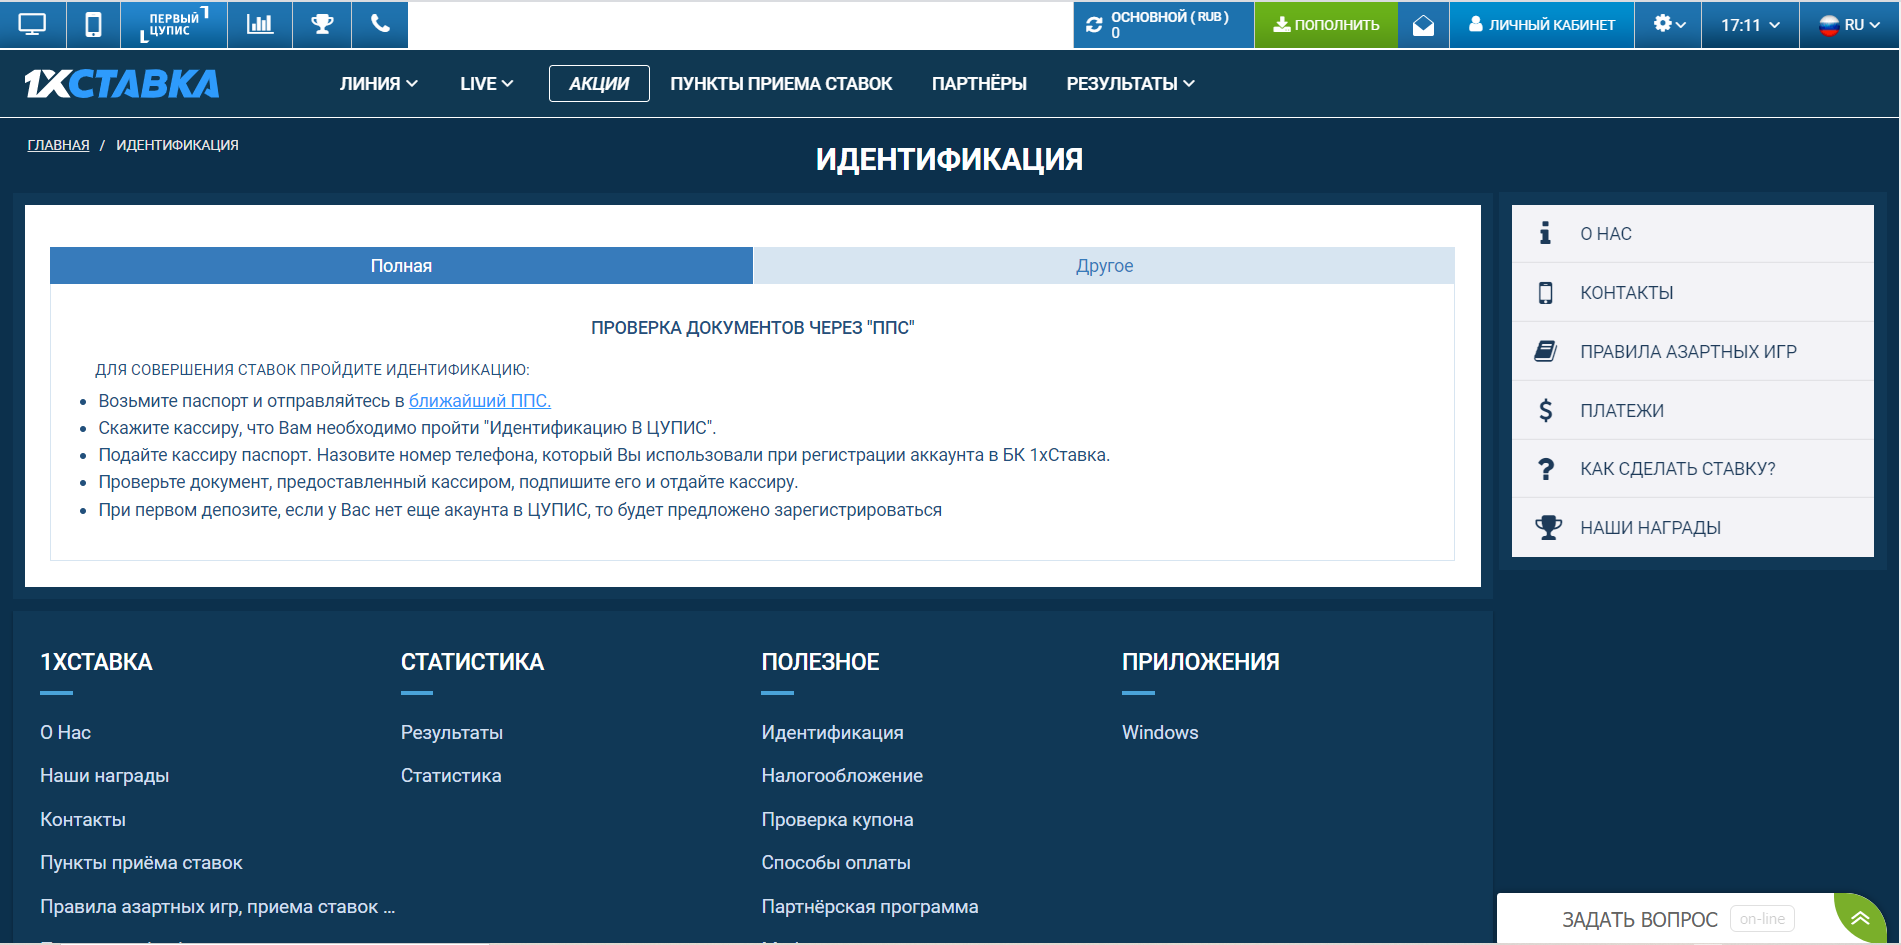Click footer Статистика link
This screenshot has height=945, width=1901.
[x=451, y=776]
